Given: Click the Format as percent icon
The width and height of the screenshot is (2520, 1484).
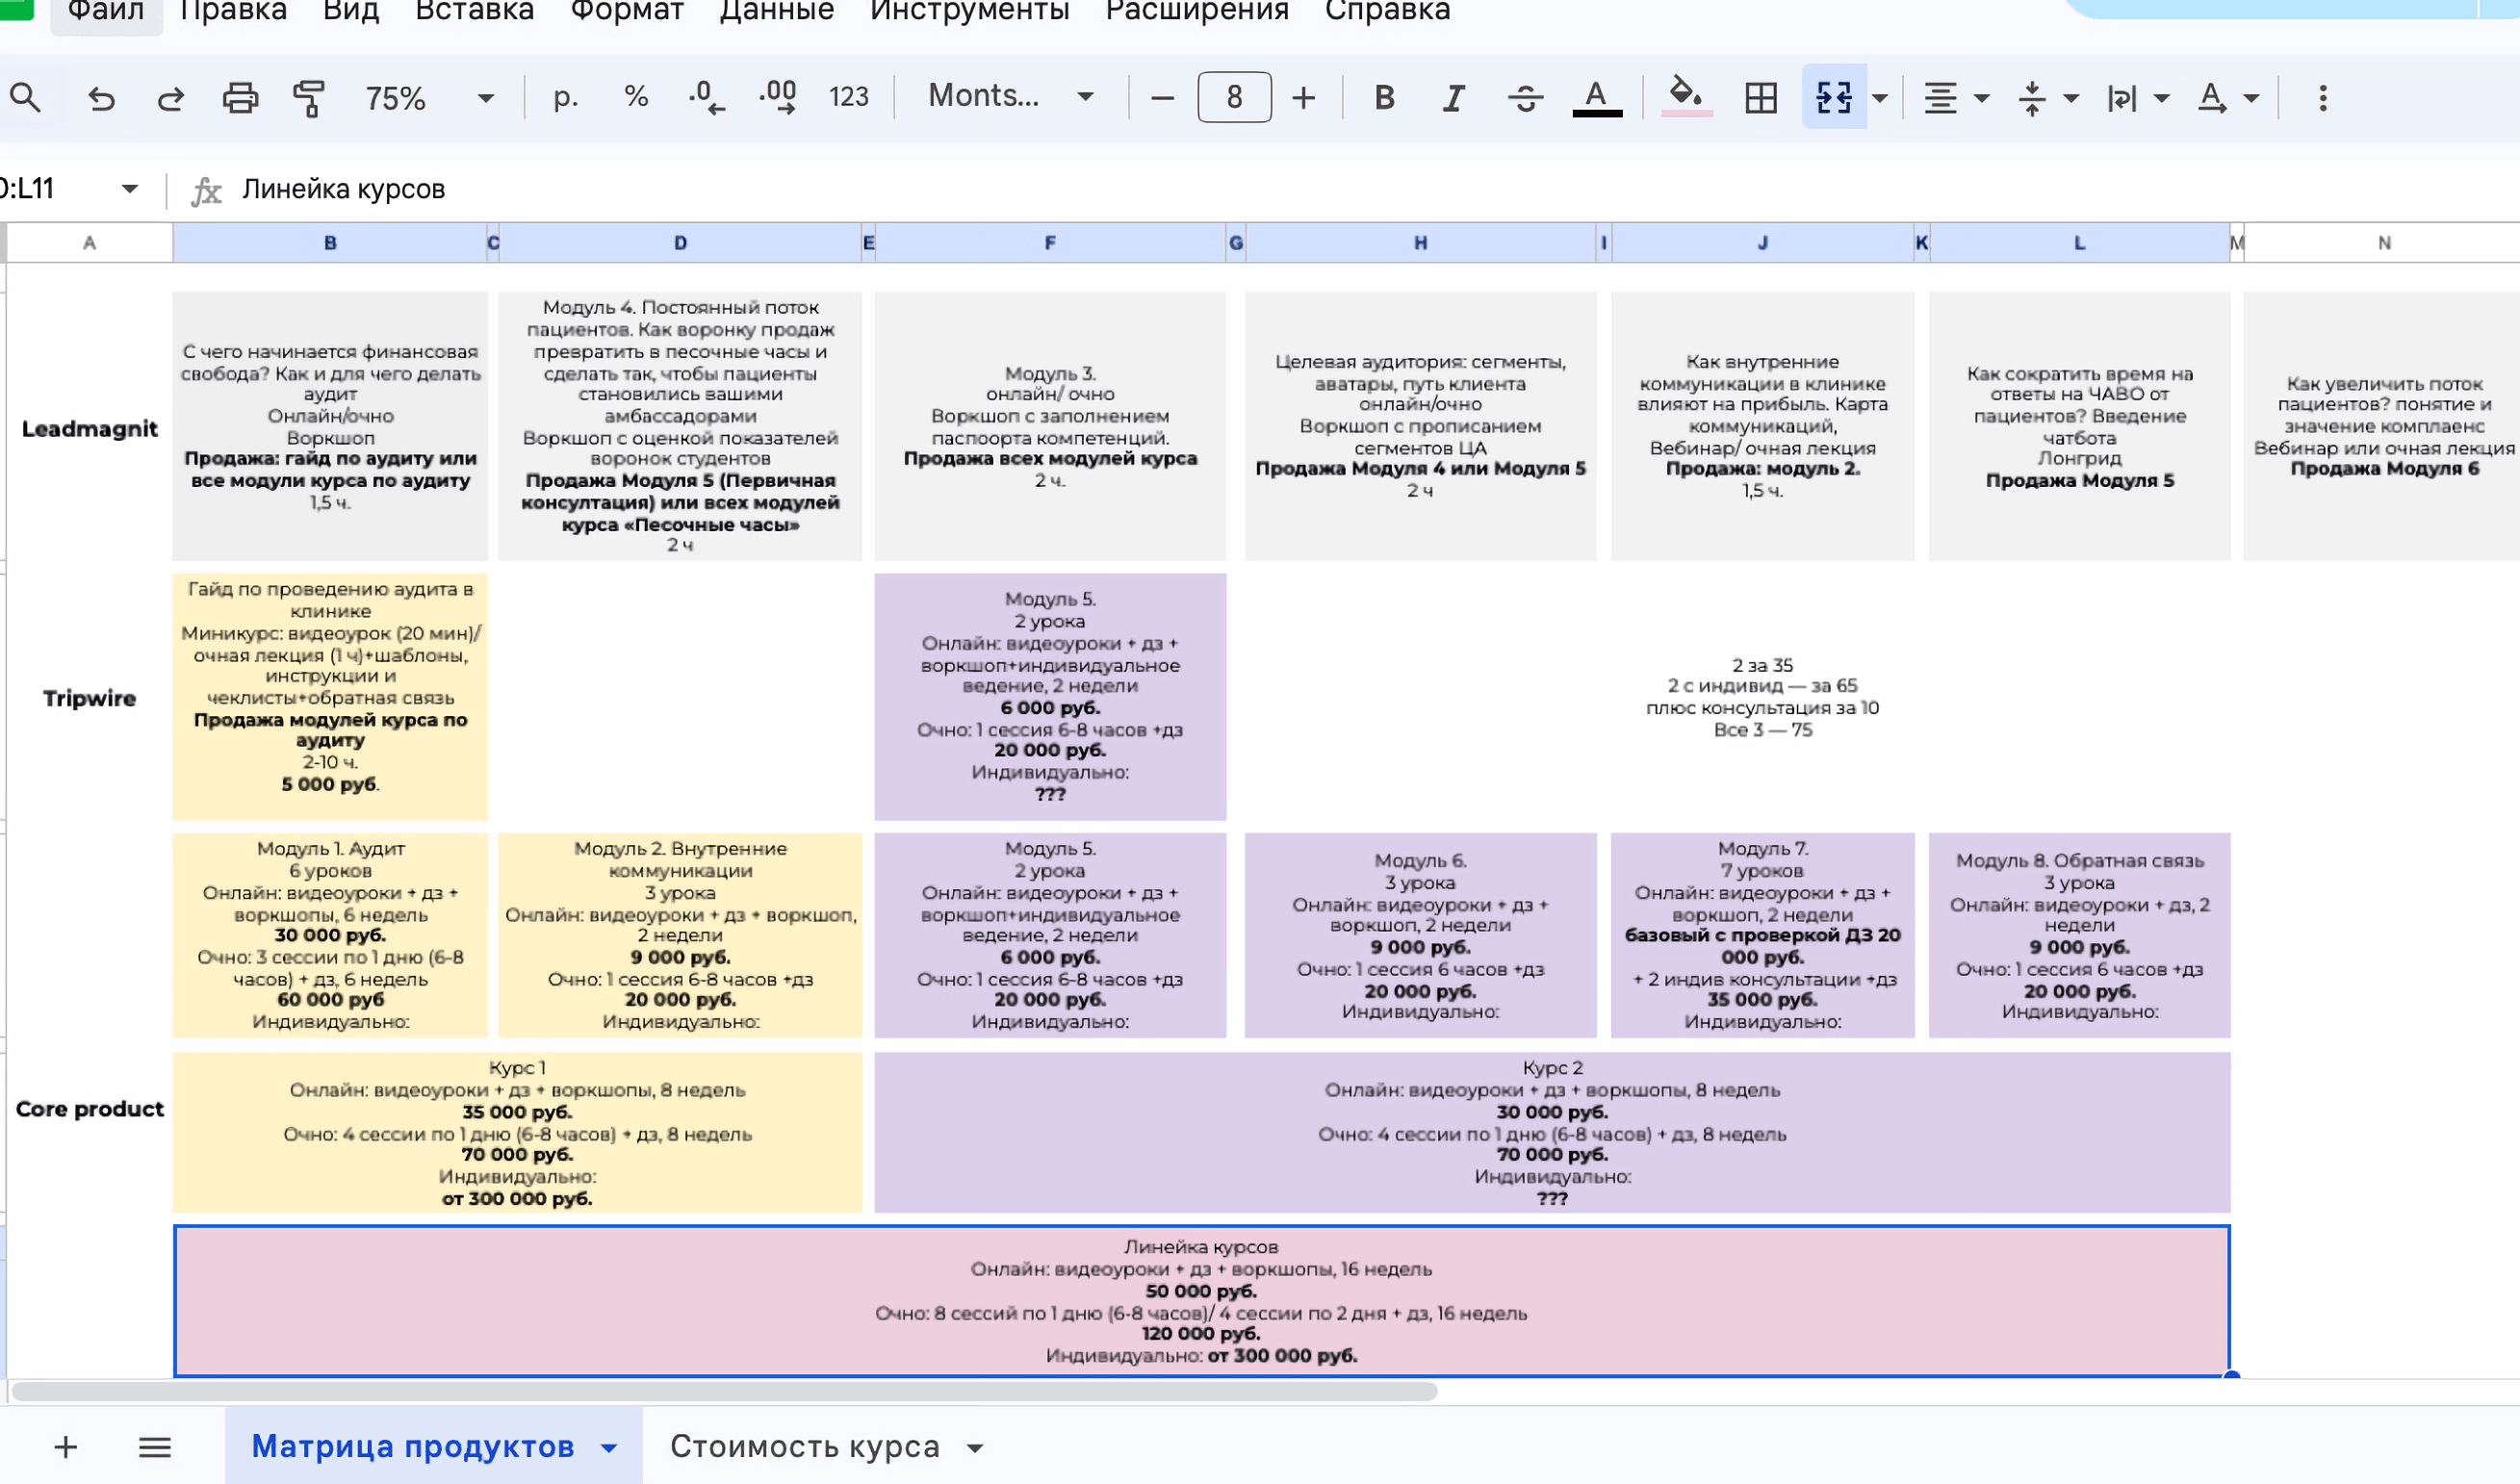Looking at the screenshot, I should pos(636,97).
